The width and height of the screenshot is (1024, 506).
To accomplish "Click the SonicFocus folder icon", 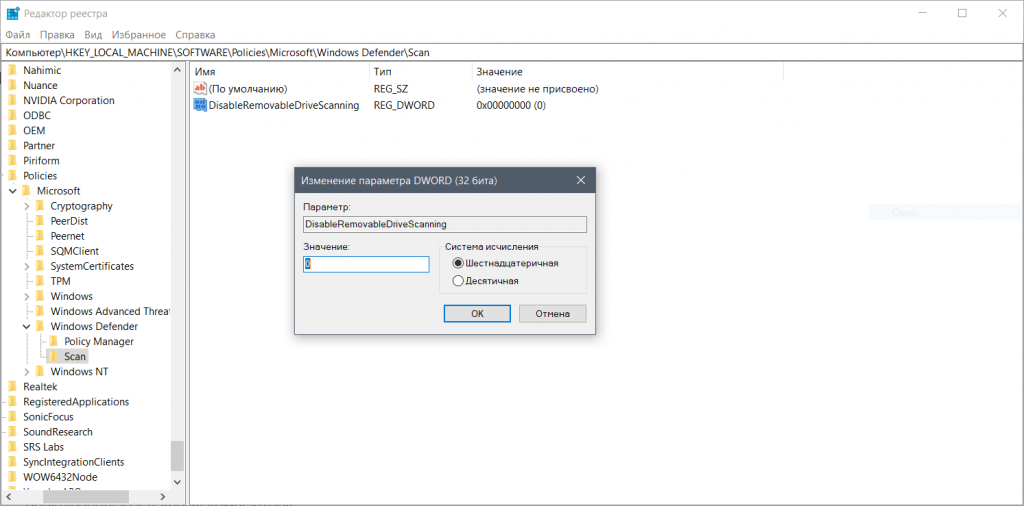I will 12,417.
